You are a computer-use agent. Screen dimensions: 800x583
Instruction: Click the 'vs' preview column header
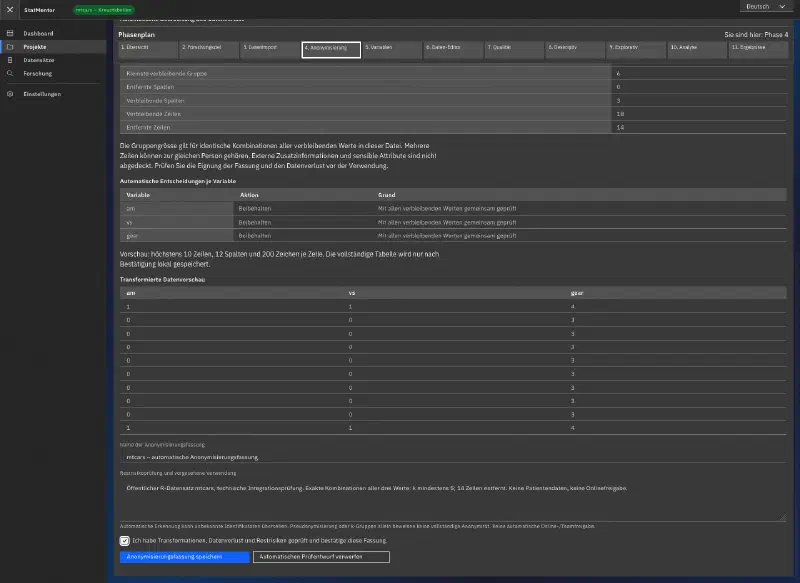click(352, 293)
